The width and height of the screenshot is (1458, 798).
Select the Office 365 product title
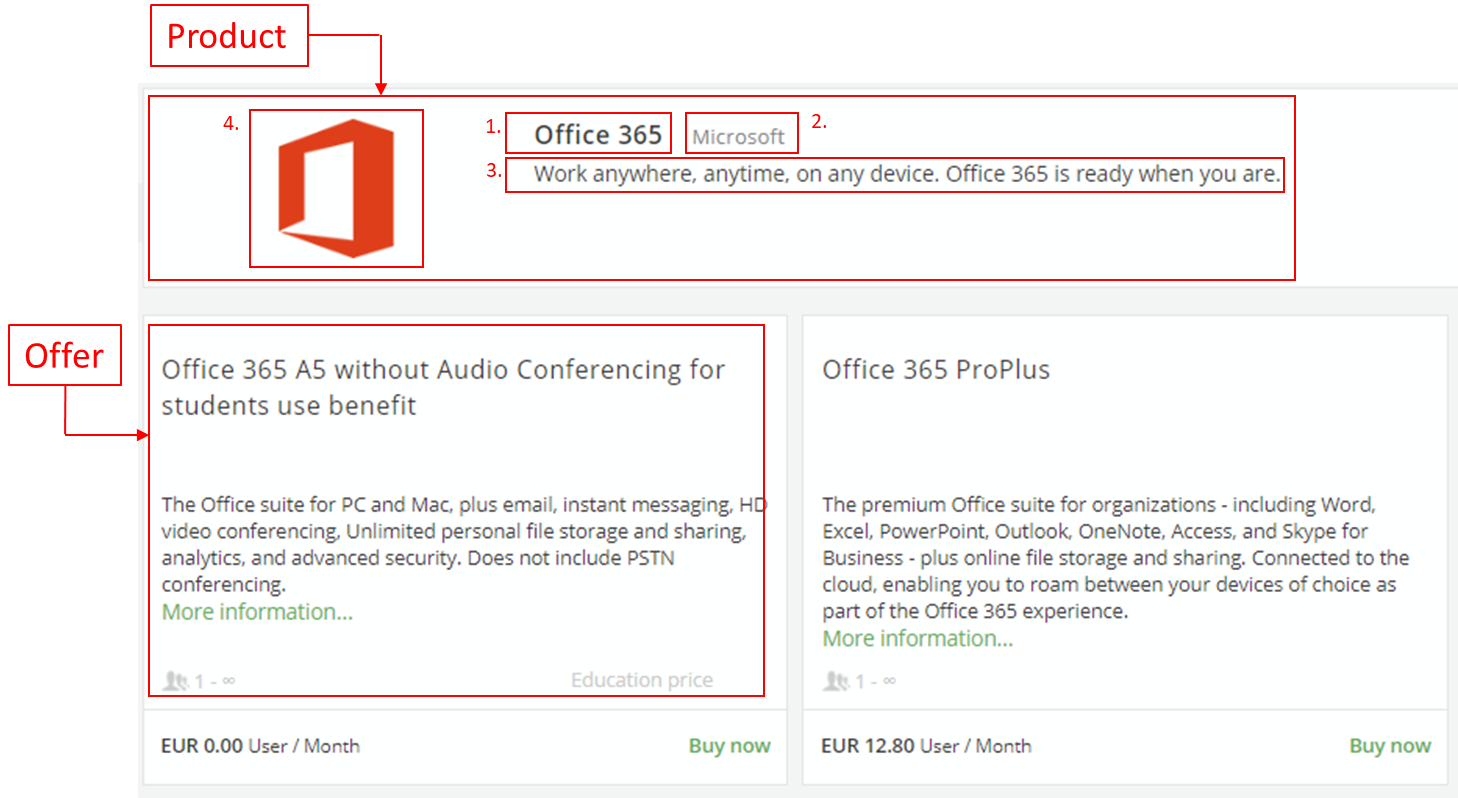point(598,134)
